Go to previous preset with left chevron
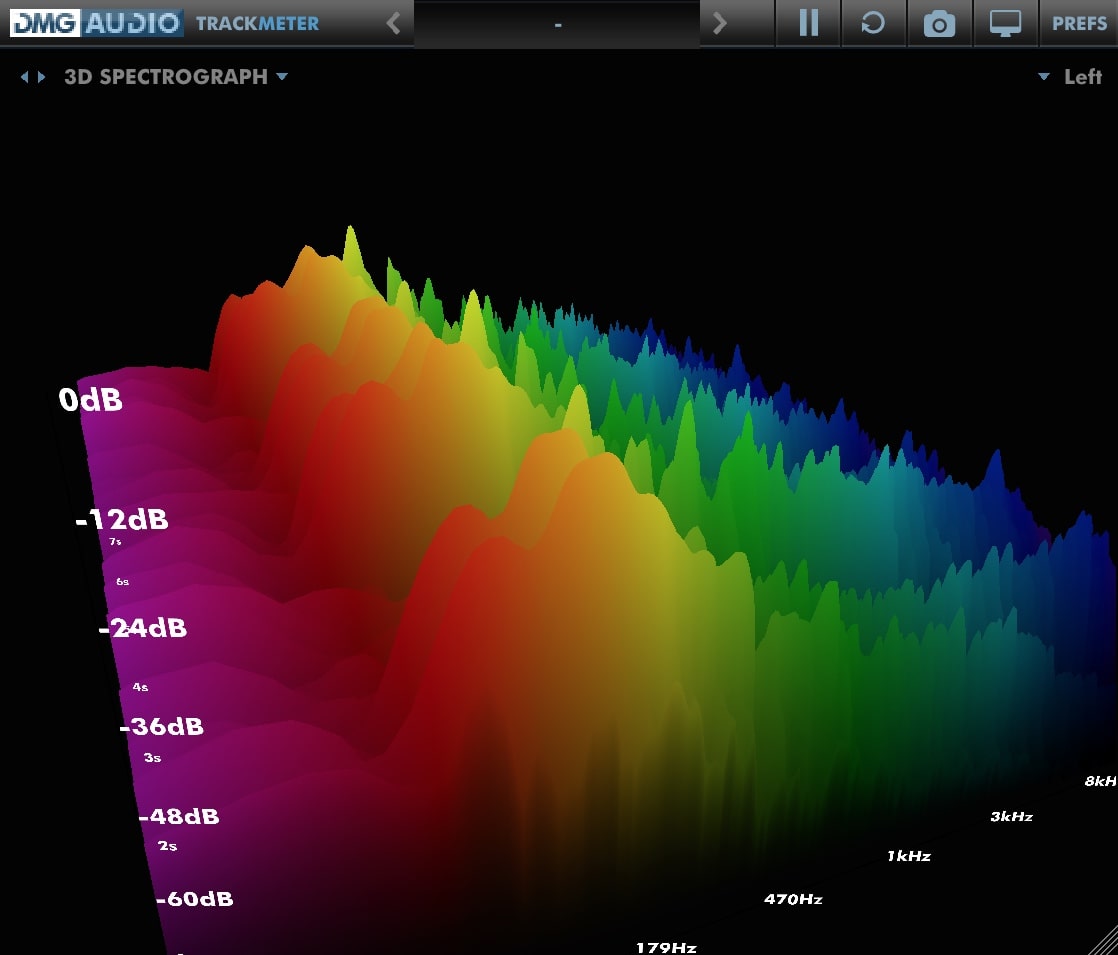Screen dimensions: 1118x955 (x=394, y=23)
